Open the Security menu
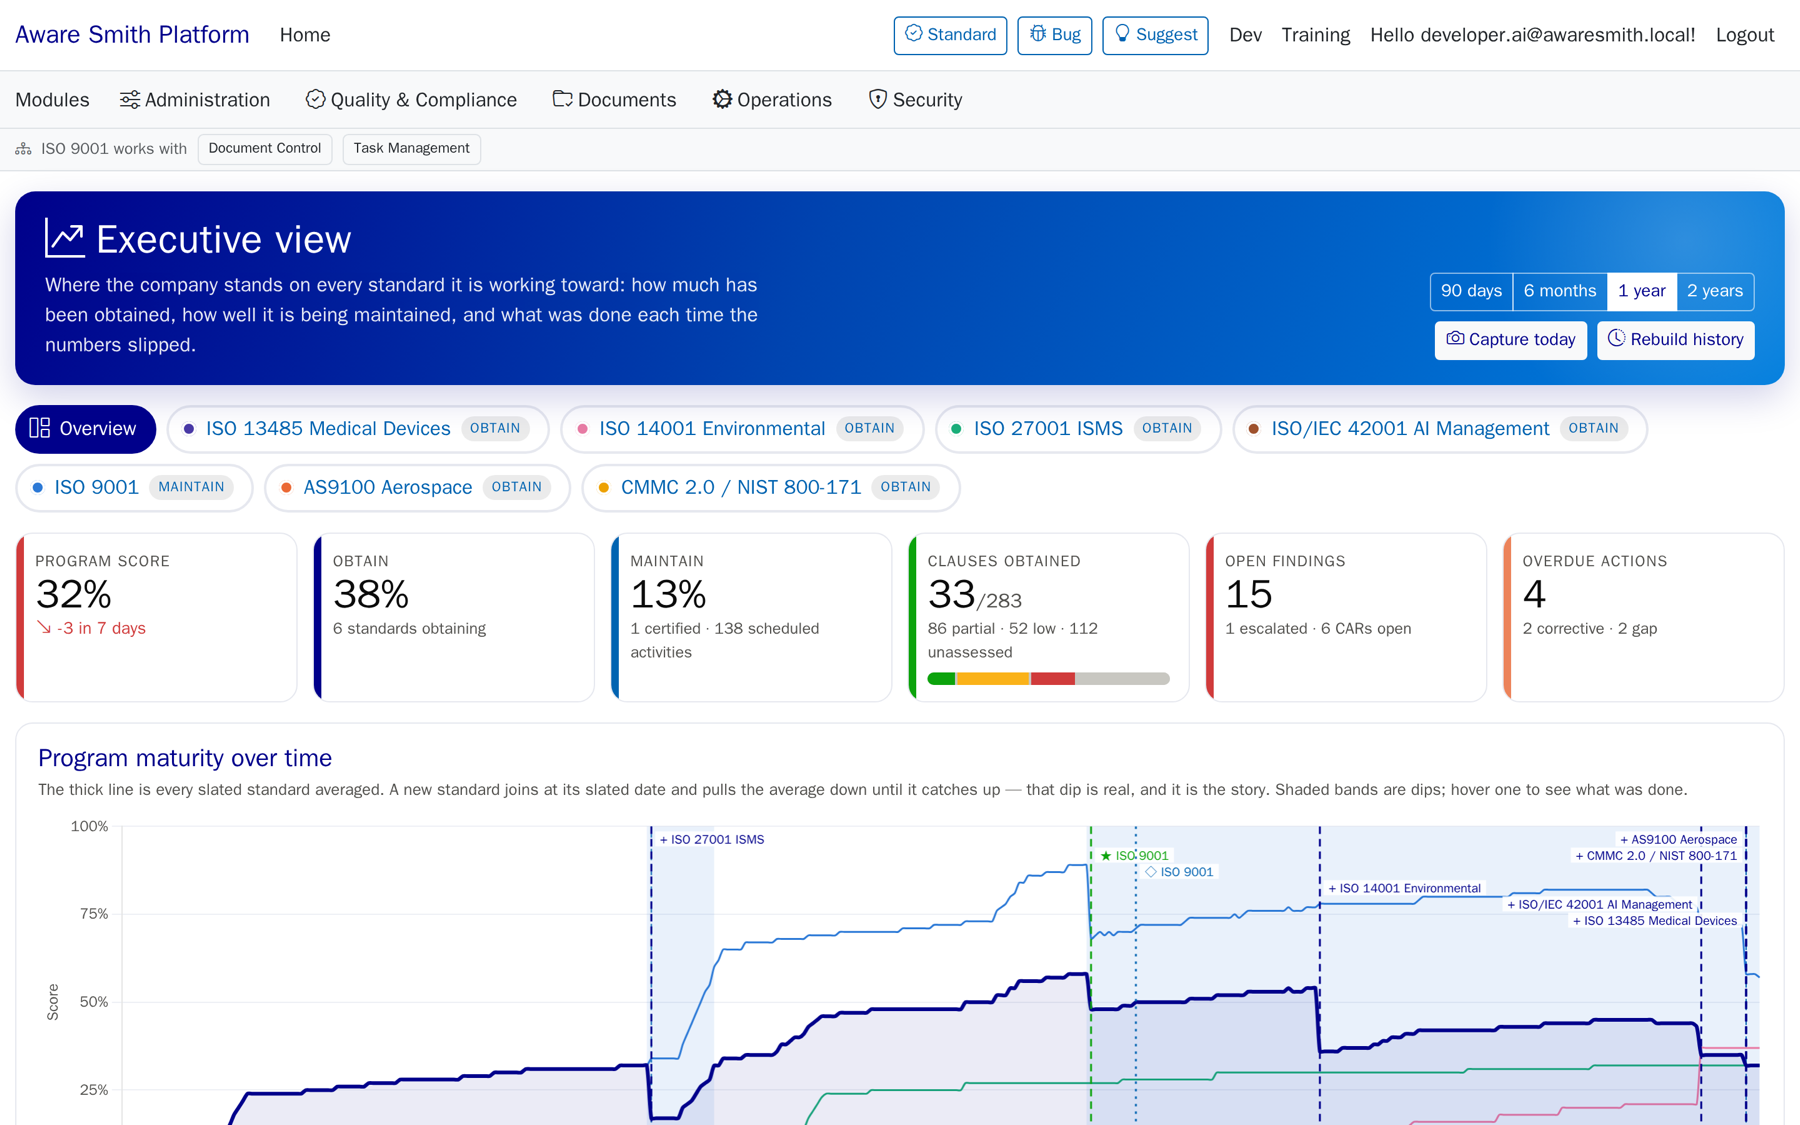Screen dimensions: 1800x1125 click(x=915, y=100)
